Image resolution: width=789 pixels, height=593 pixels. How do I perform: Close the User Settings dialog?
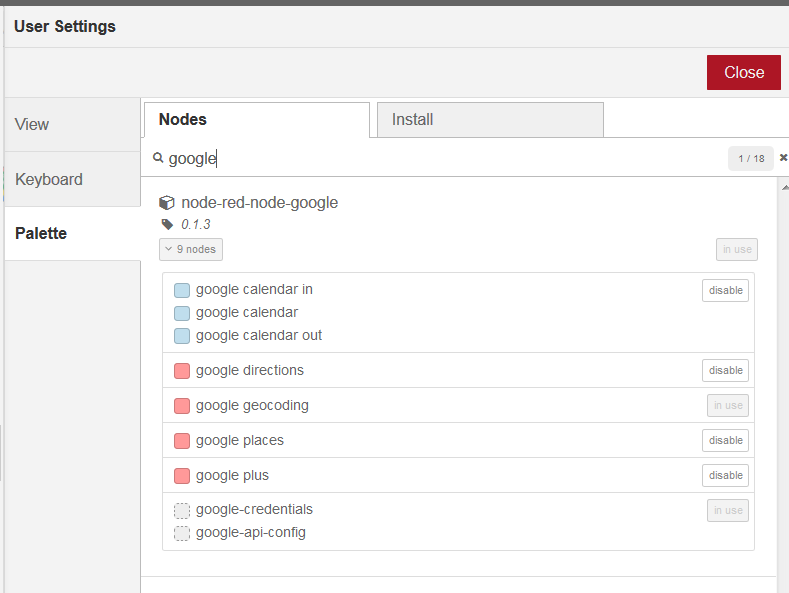pyautogui.click(x=744, y=72)
